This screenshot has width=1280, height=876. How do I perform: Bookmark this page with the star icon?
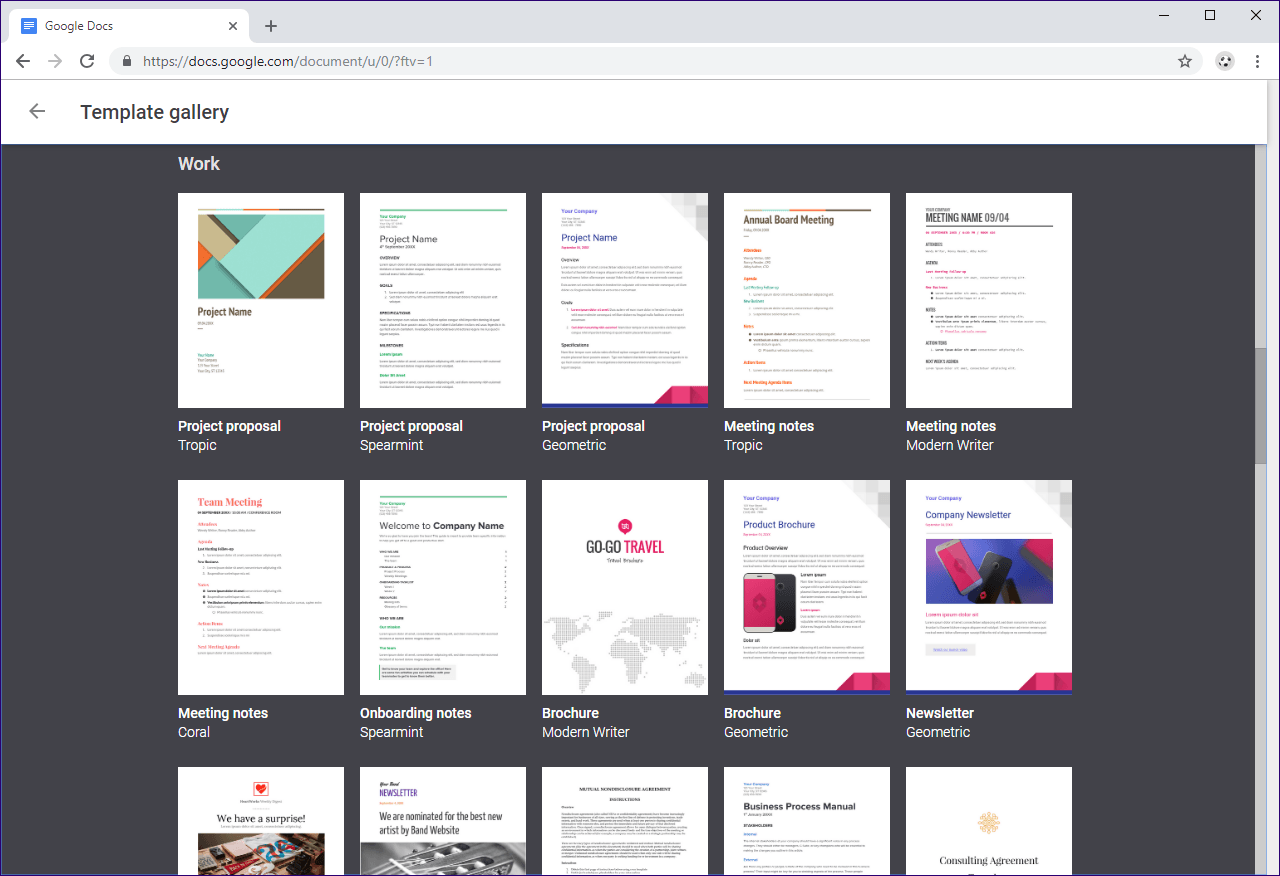coord(1185,61)
